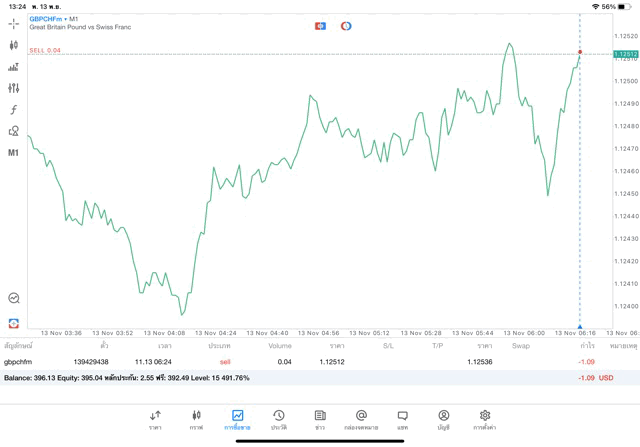Click the SELL 0.04 order line label

pyautogui.click(x=45, y=50)
